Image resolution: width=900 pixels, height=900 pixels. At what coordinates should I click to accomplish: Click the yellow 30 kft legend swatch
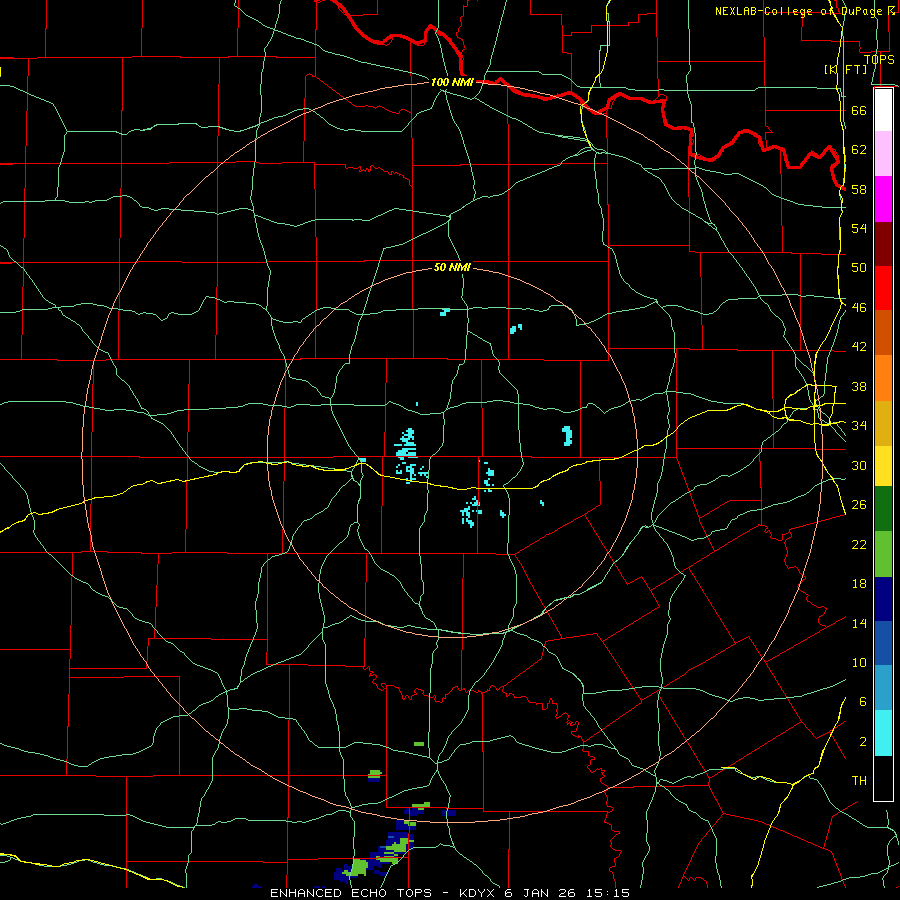coord(883,466)
